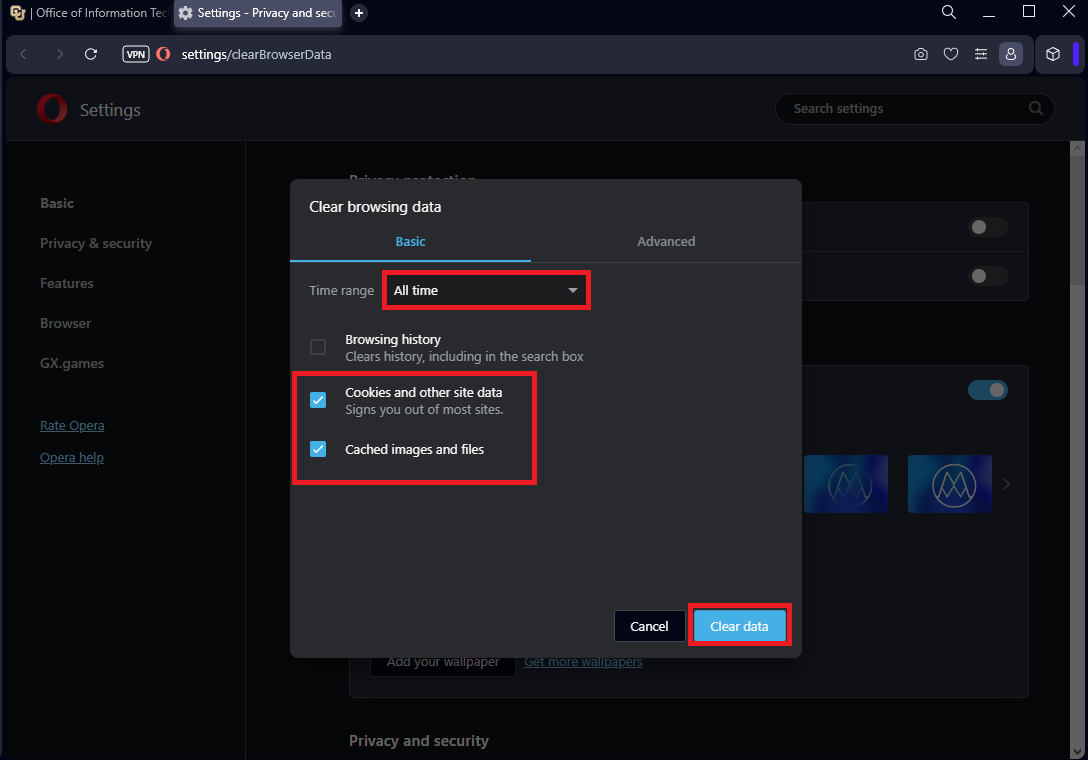Image resolution: width=1088 pixels, height=760 pixels.
Task: Open the snapshot camera tool
Action: (921, 54)
